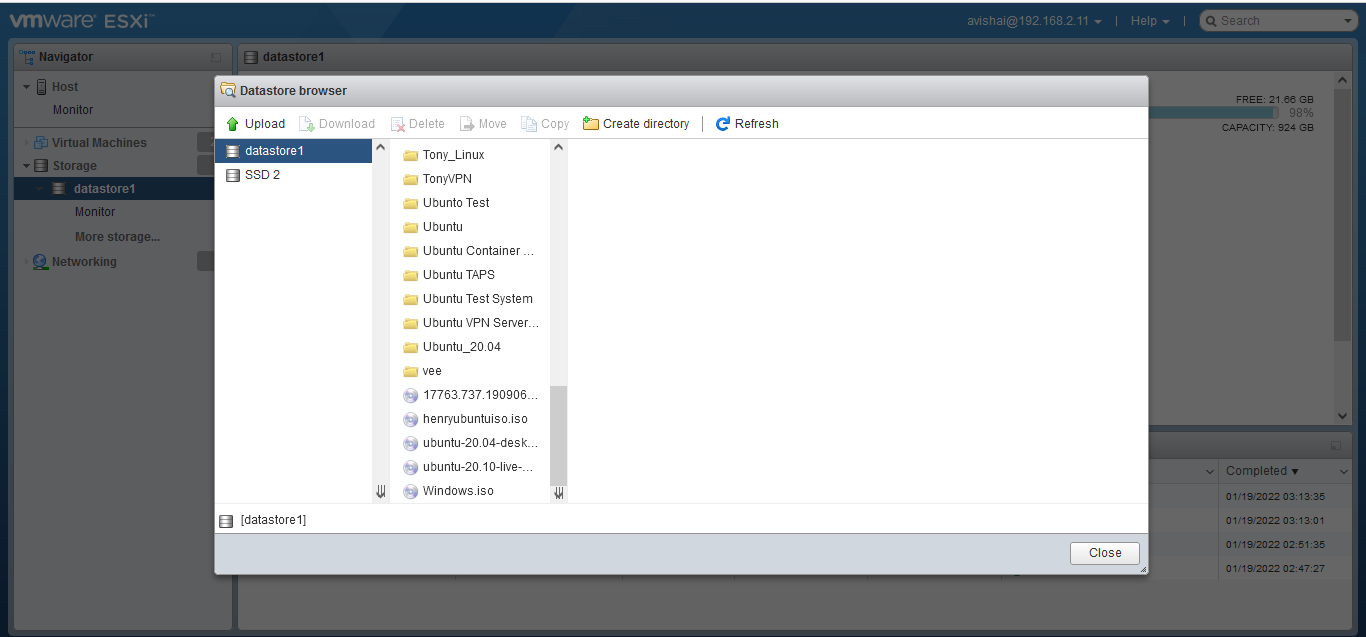
Task: Expand Virtual Machines in Navigator
Action: point(27,143)
